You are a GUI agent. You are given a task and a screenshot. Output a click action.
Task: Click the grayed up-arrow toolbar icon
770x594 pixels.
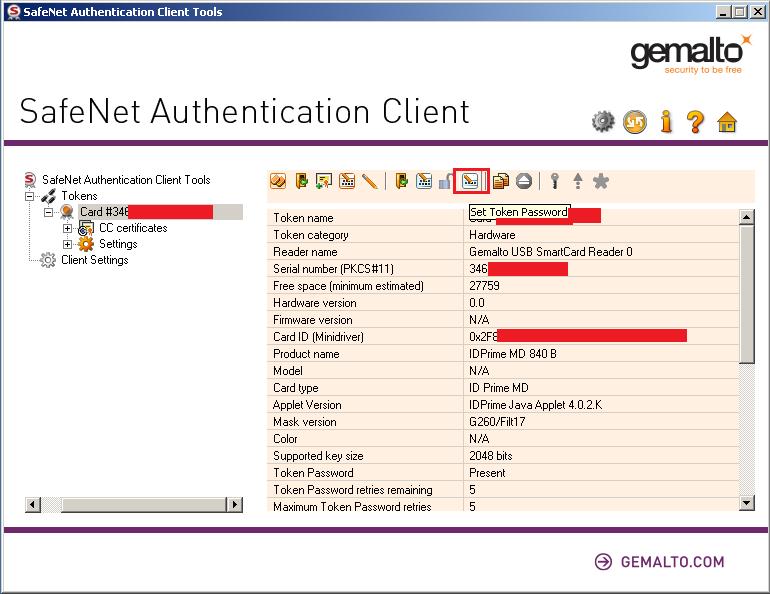[x=578, y=181]
